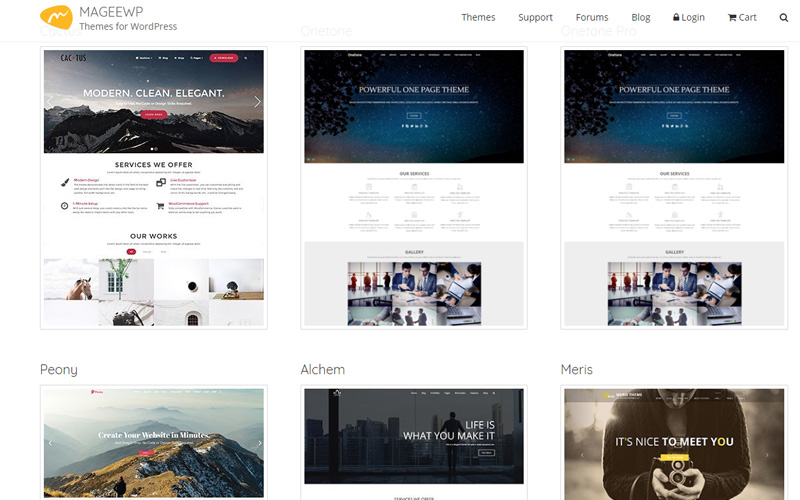This screenshot has width=800, height=500.
Task: Open the search magnifier icon in header
Action: coord(784,18)
